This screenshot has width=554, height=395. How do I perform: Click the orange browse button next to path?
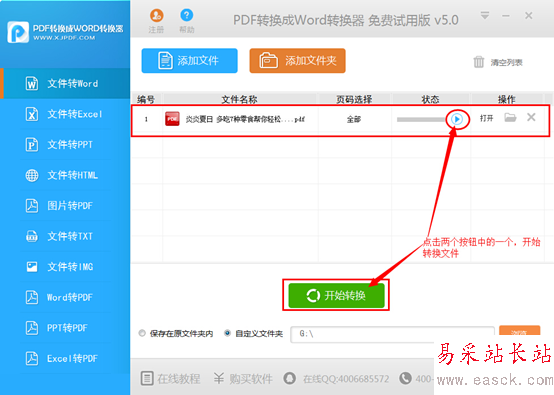click(x=519, y=331)
